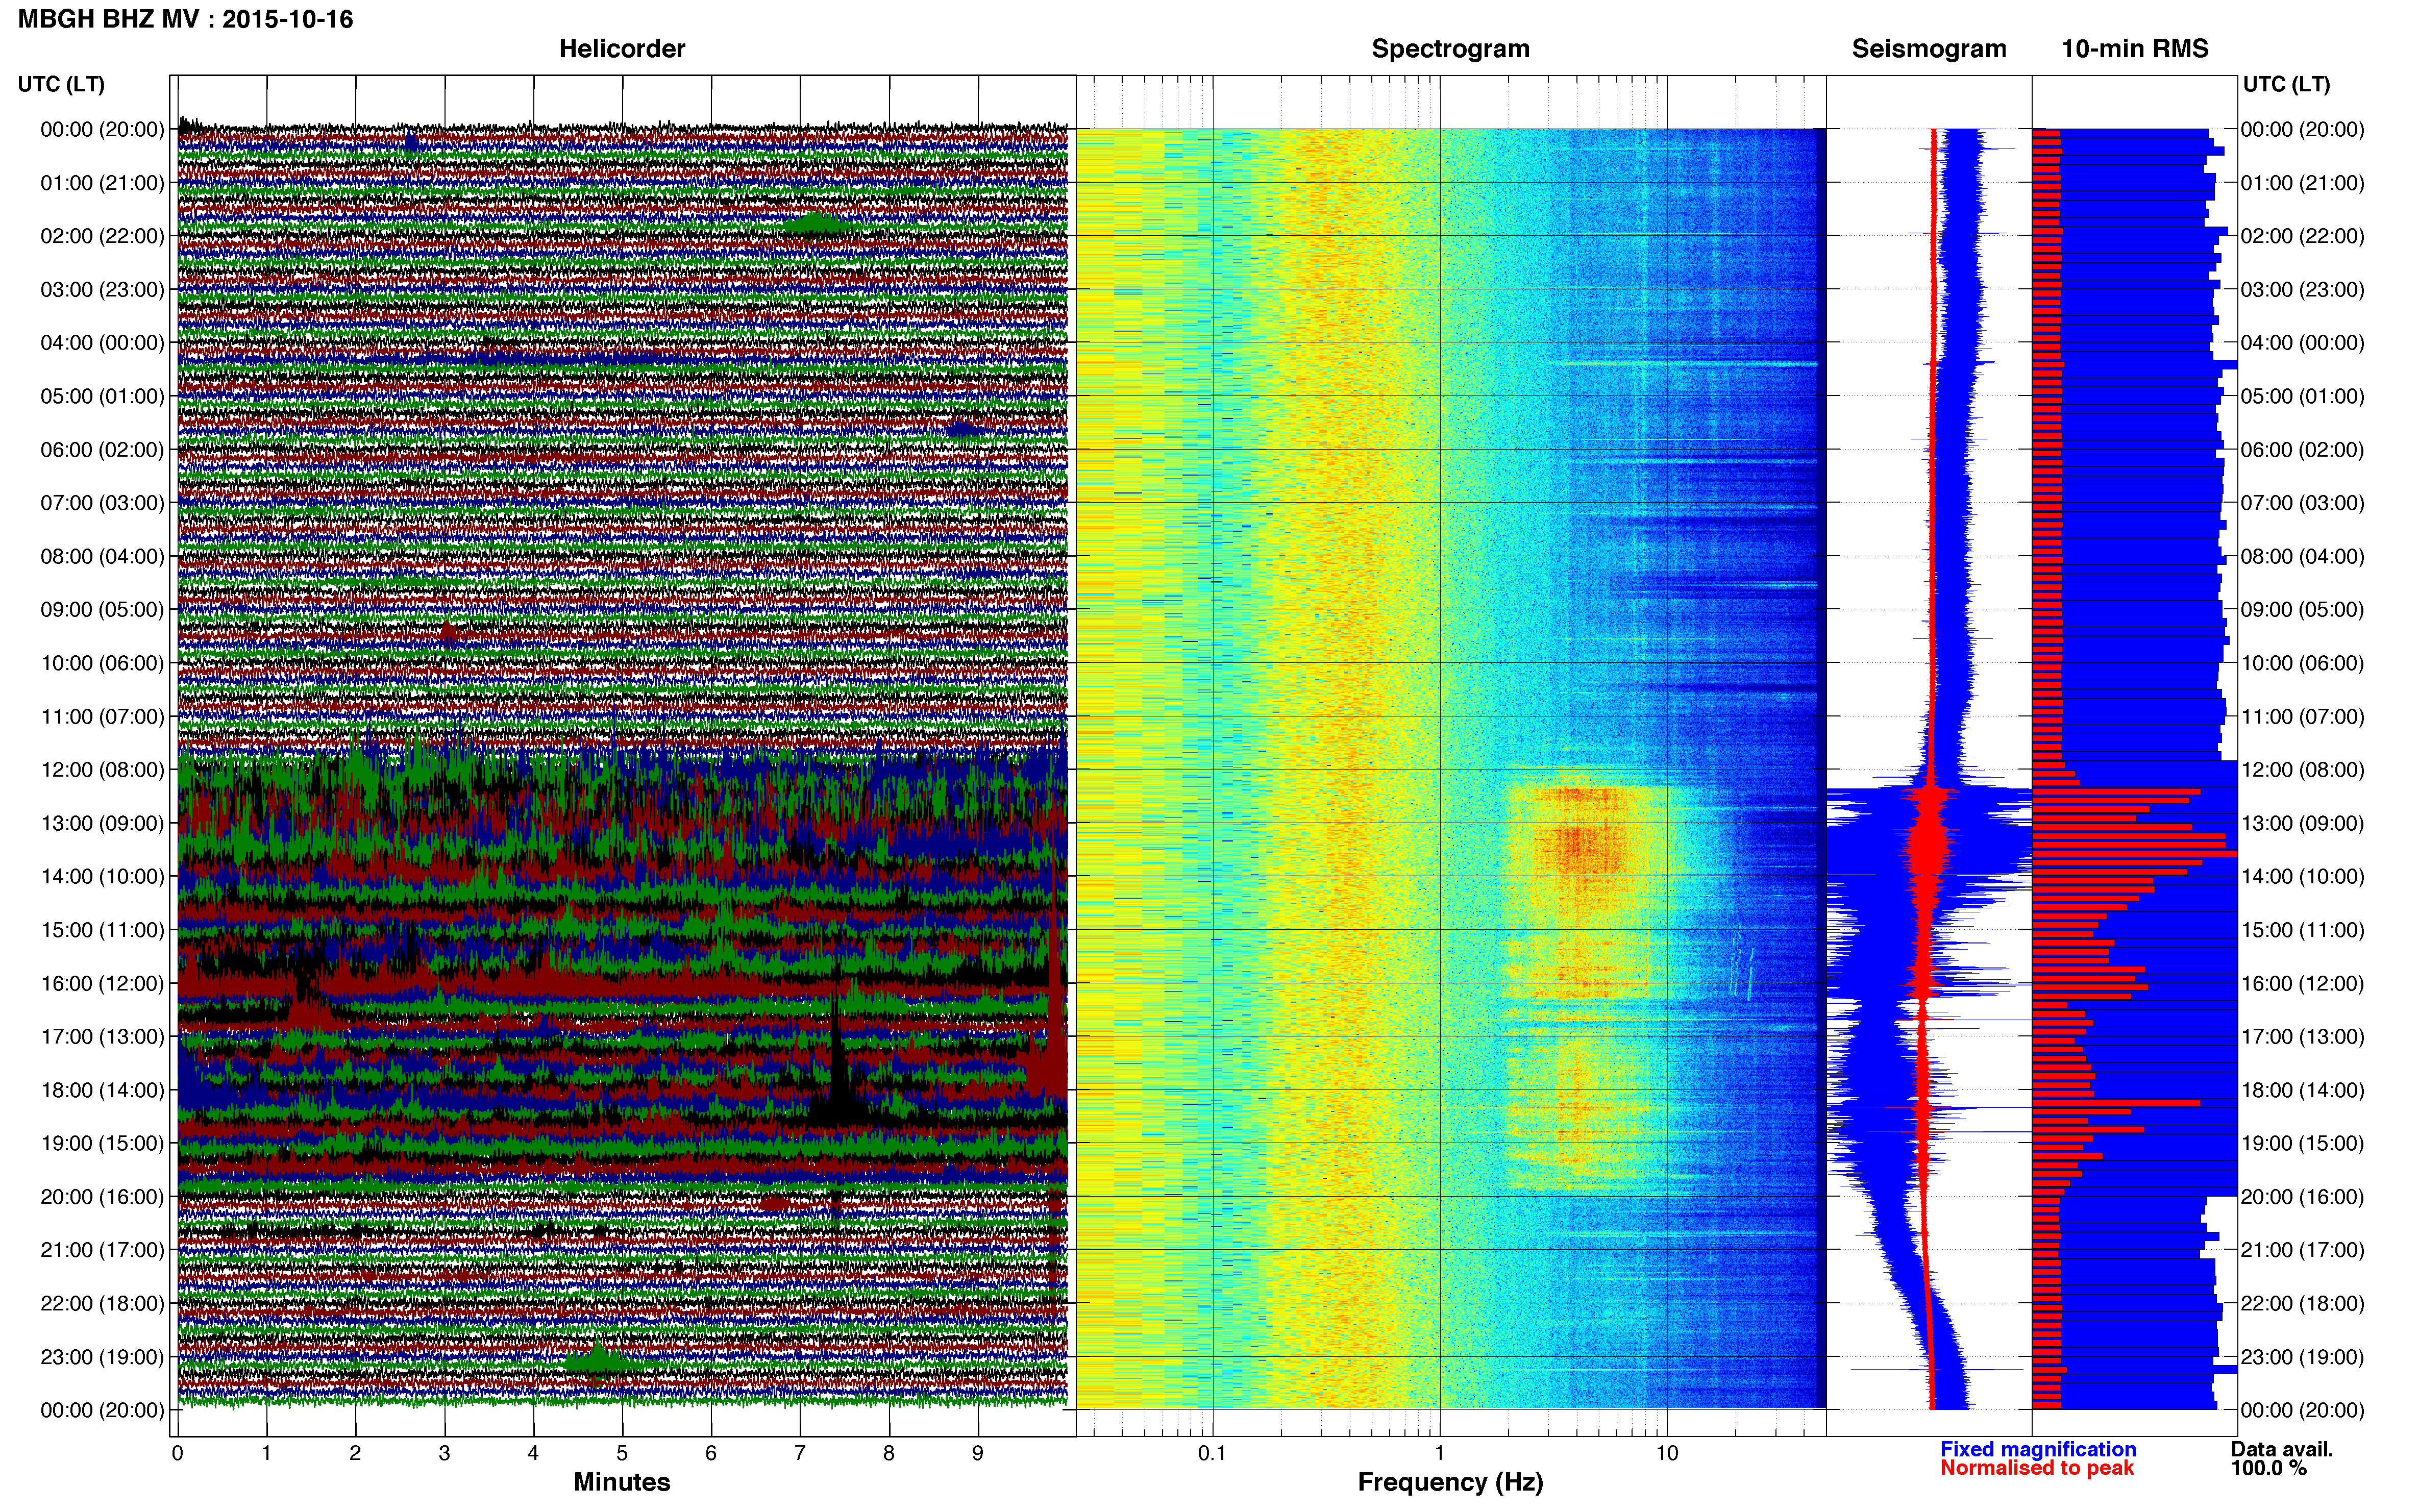Click left time label '03:00 (23:00)'

[x=102, y=290]
